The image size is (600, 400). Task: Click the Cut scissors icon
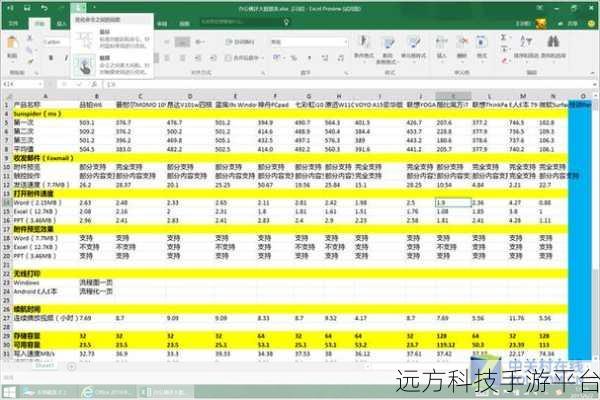pyautogui.click(x=29, y=38)
